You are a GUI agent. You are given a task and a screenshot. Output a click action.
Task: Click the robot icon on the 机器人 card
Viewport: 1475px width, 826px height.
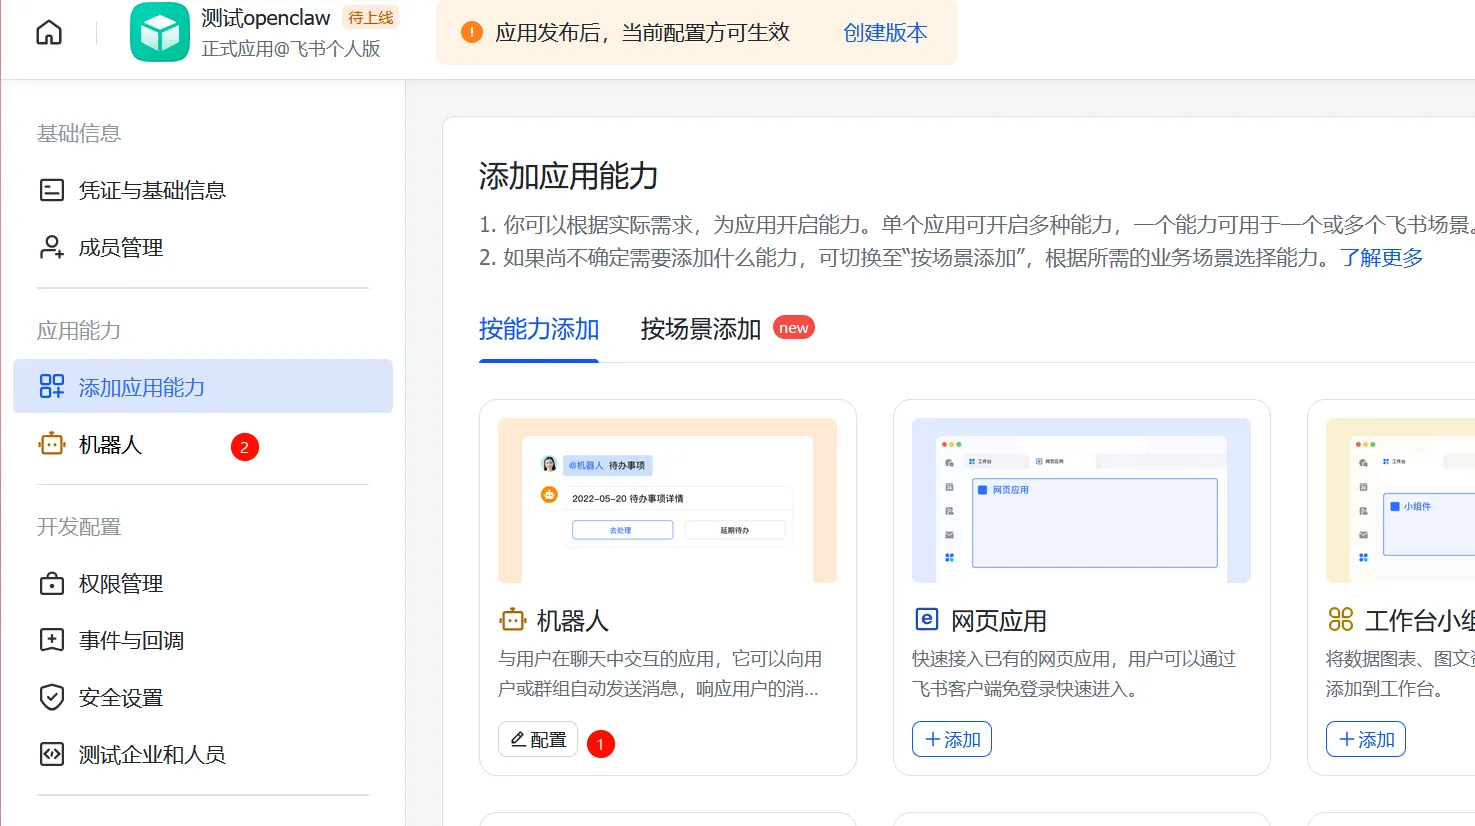[512, 620]
